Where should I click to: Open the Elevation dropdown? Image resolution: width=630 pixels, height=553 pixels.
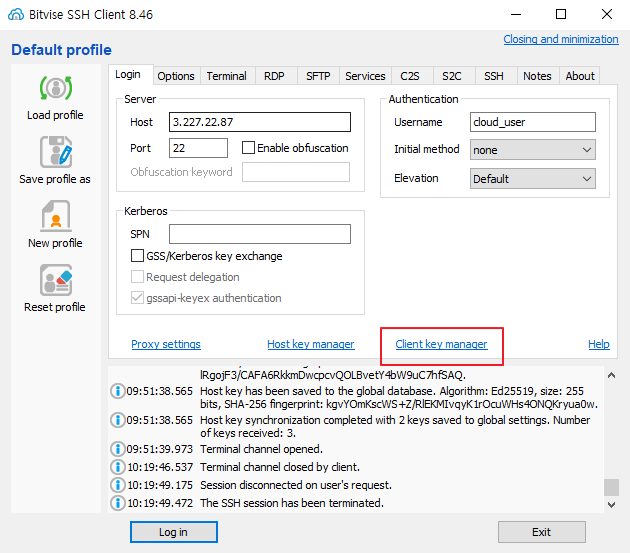(533, 179)
